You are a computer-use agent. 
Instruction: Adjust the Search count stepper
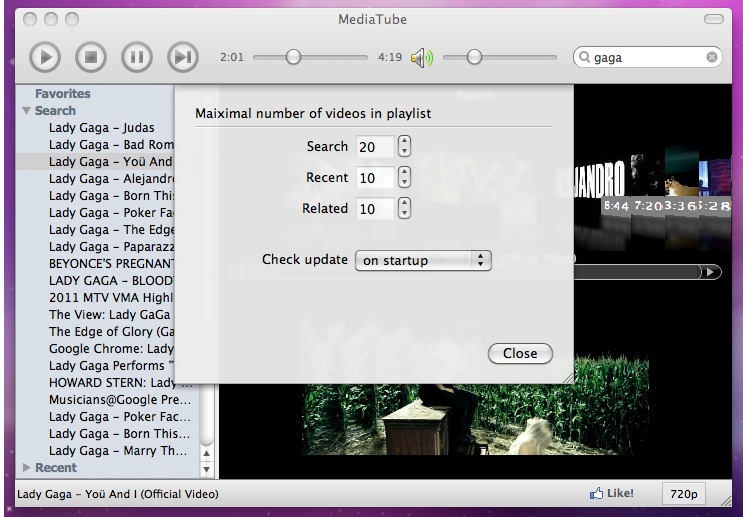(x=403, y=147)
